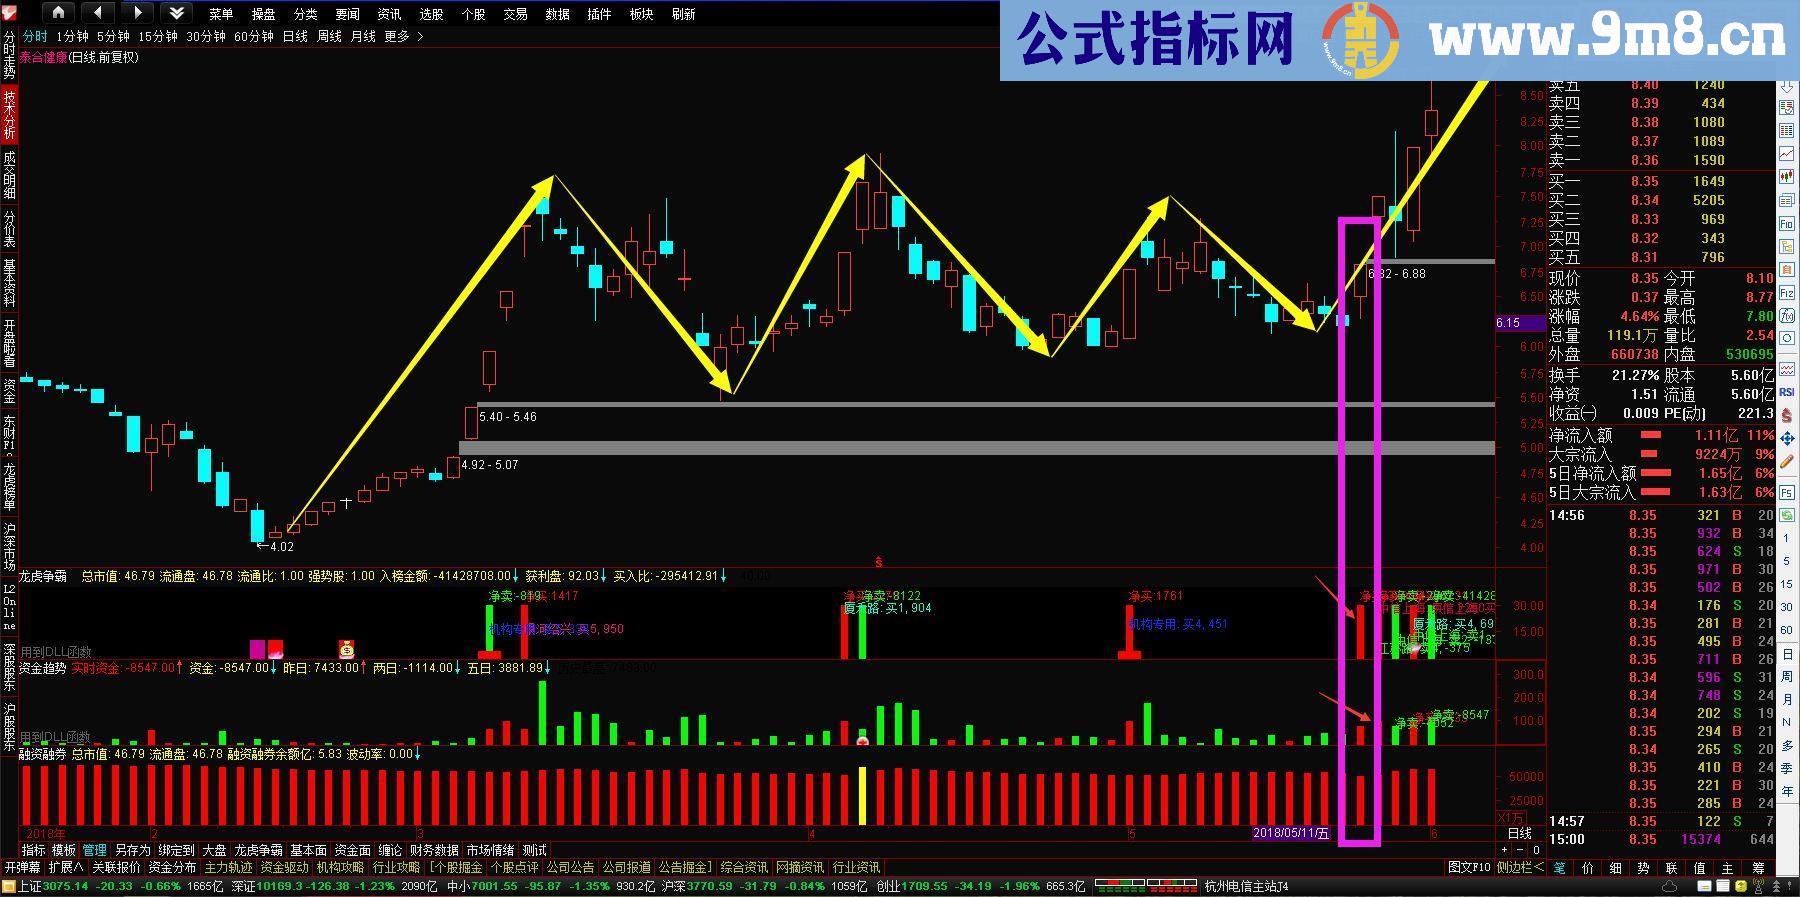Click 另存为 in the indicator bar

(132, 850)
